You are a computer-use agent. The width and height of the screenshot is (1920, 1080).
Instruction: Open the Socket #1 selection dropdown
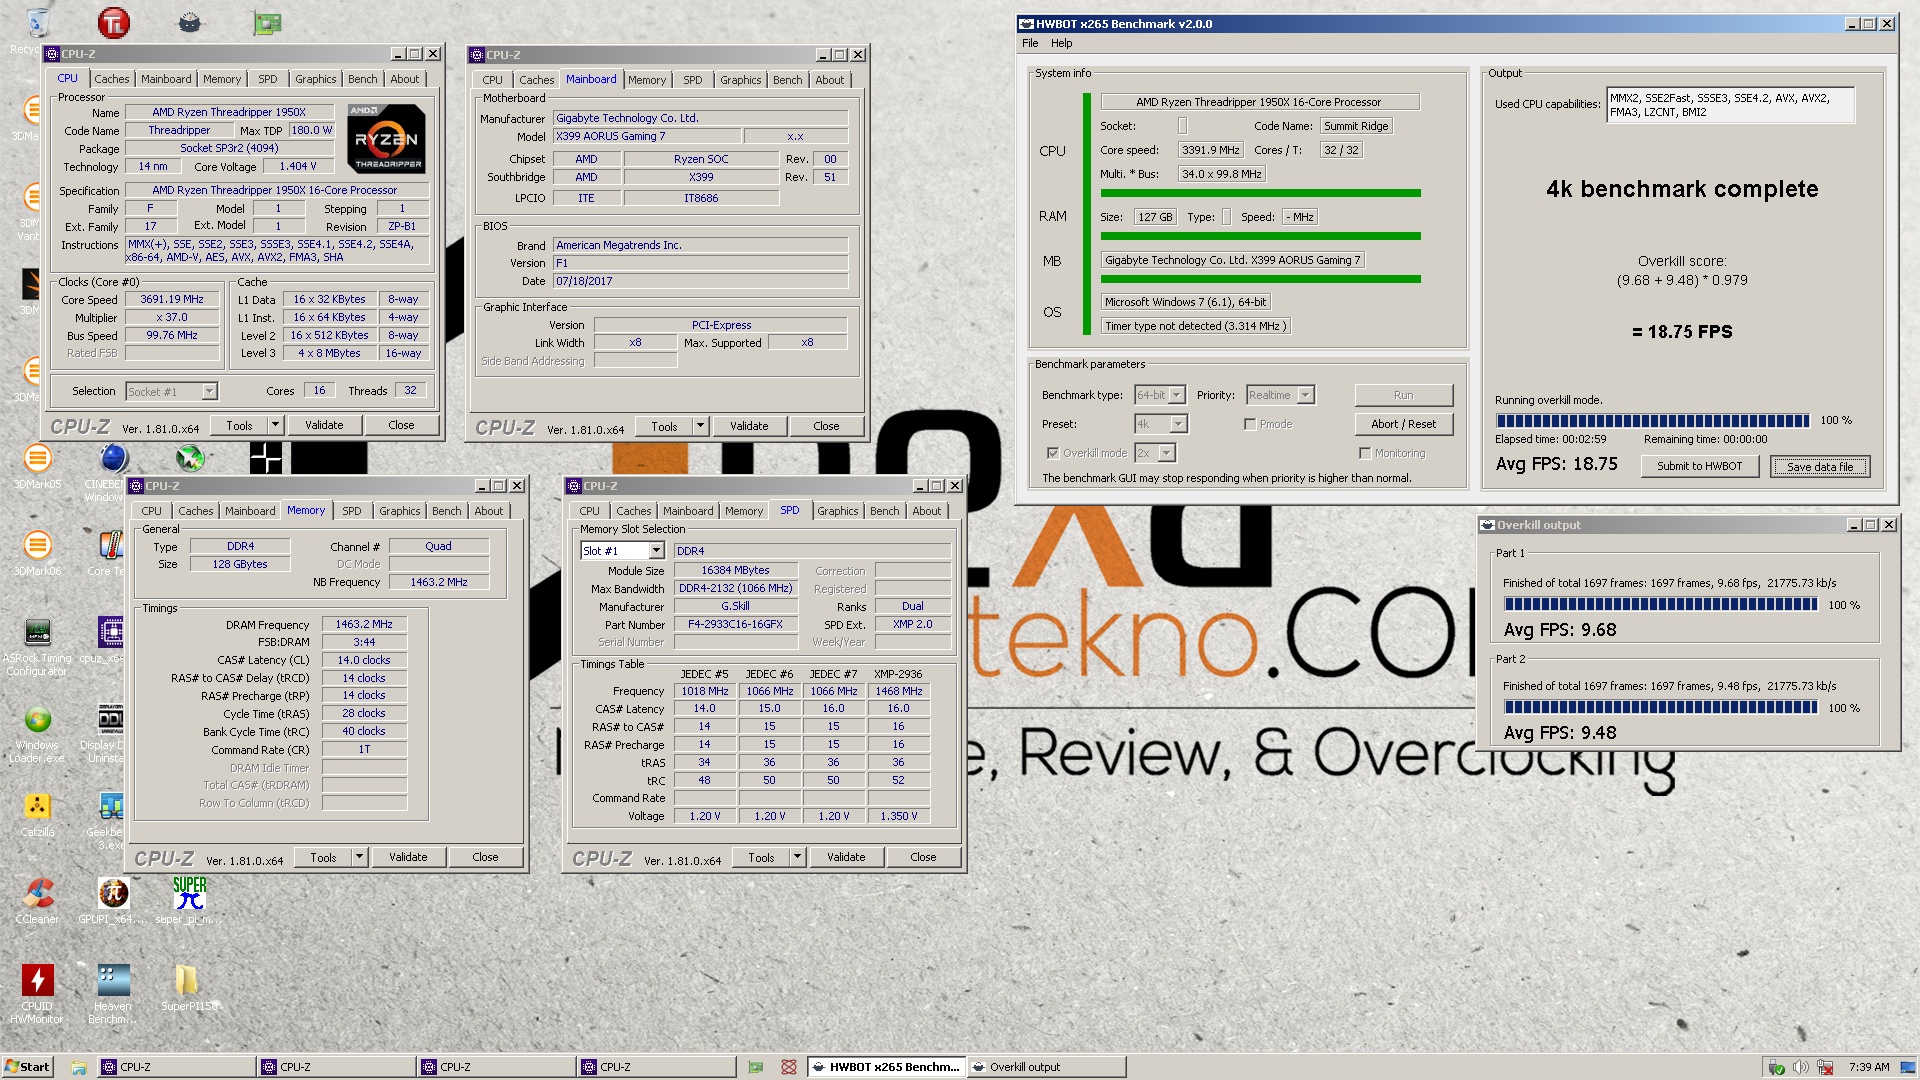pyautogui.click(x=172, y=391)
